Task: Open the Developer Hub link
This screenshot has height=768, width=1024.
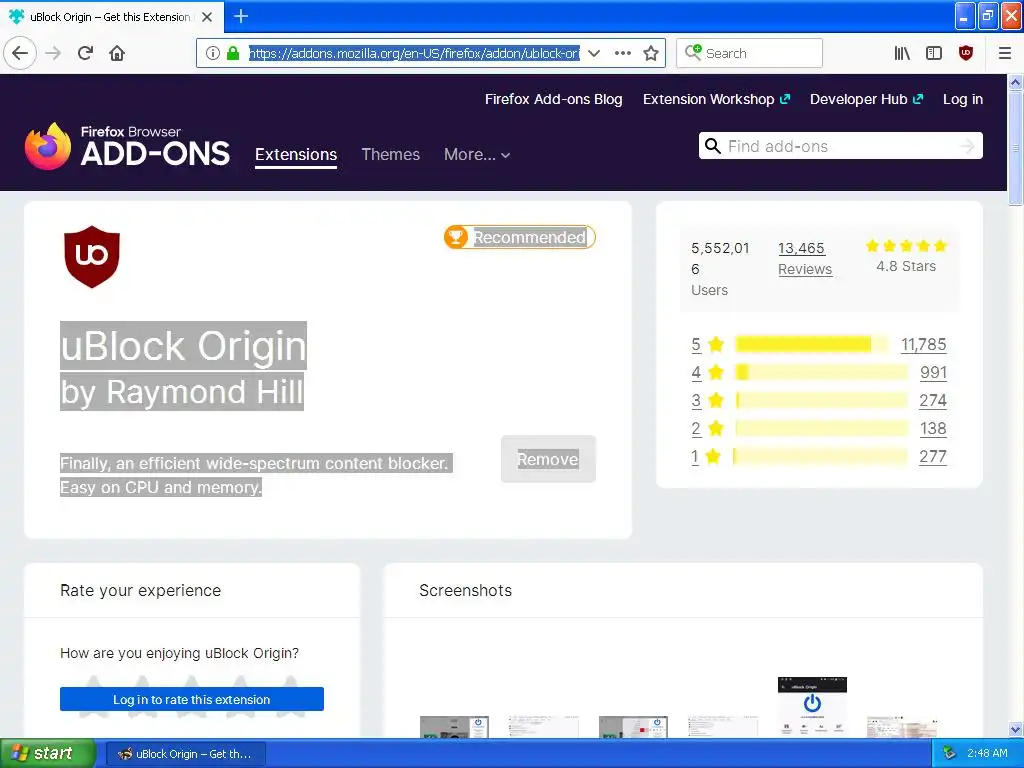Action: click(x=866, y=99)
